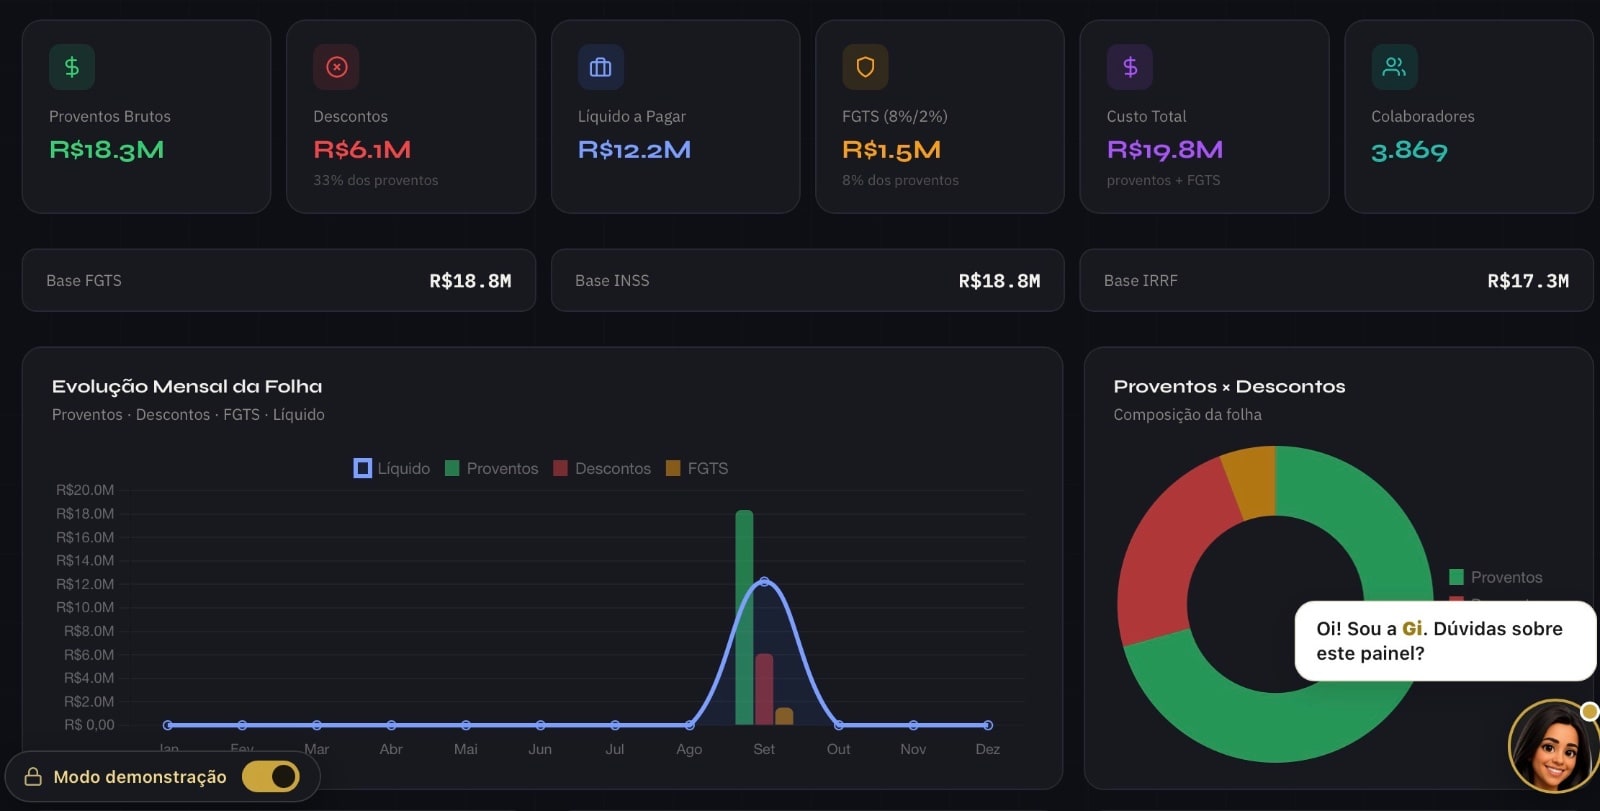
Task: Select the Base INSS summary row
Action: [808, 280]
